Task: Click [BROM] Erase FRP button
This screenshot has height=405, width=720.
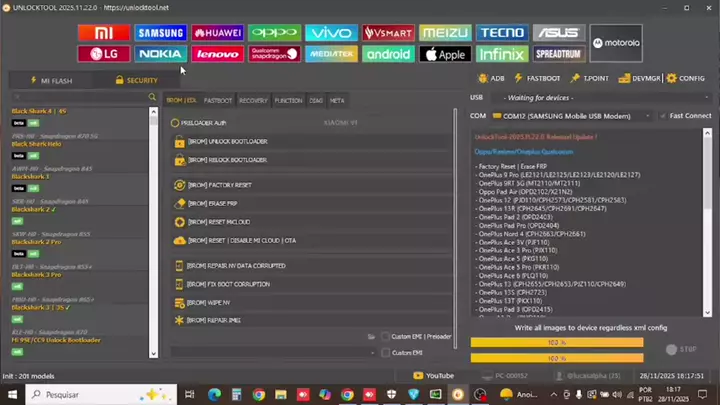Action: point(212,204)
